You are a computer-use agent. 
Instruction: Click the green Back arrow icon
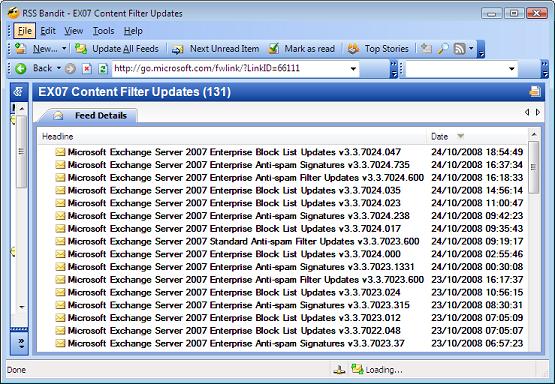[x=21, y=68]
